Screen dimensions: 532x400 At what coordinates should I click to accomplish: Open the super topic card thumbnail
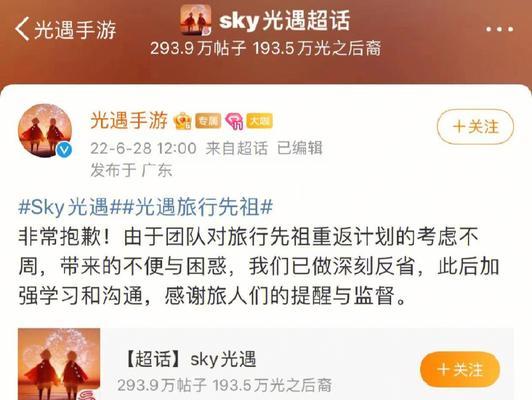pyautogui.click(x=59, y=364)
